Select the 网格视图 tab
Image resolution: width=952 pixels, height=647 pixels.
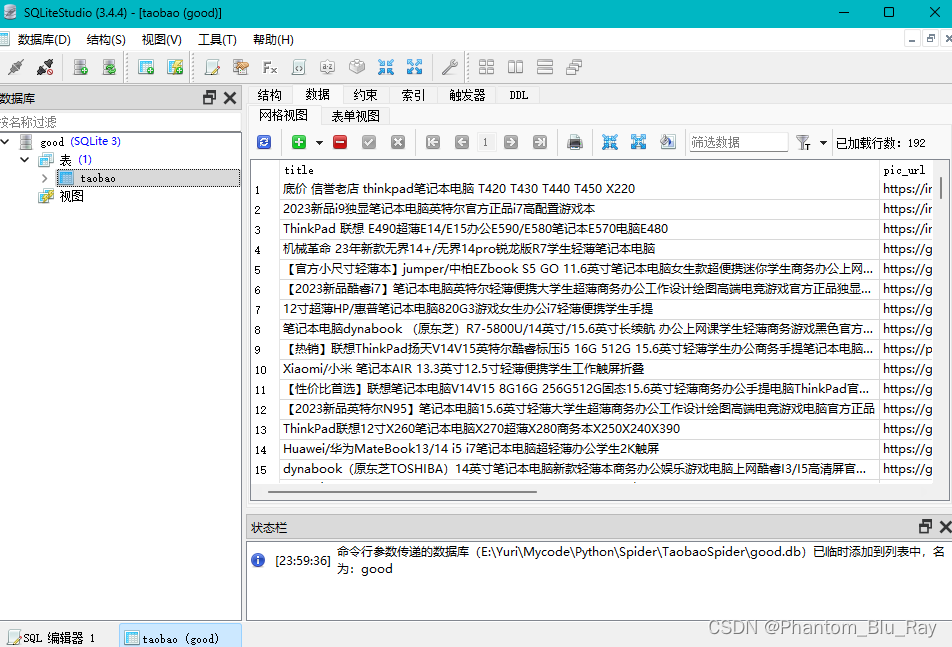(284, 115)
